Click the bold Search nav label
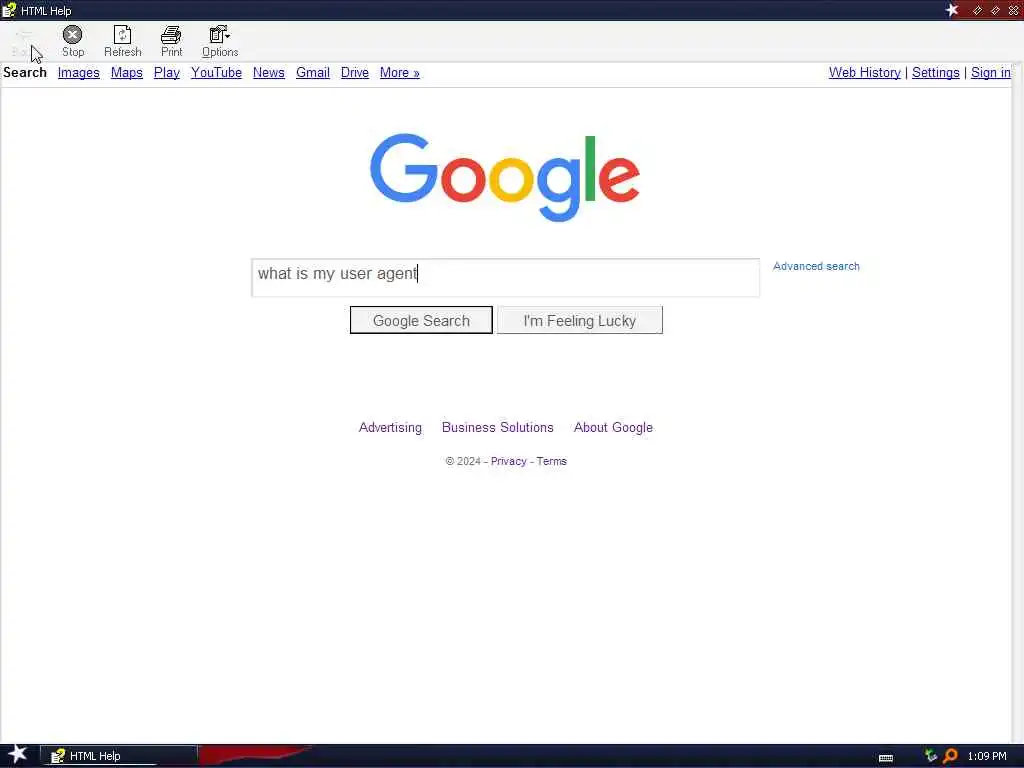The width and height of the screenshot is (1024, 768). 25,72
